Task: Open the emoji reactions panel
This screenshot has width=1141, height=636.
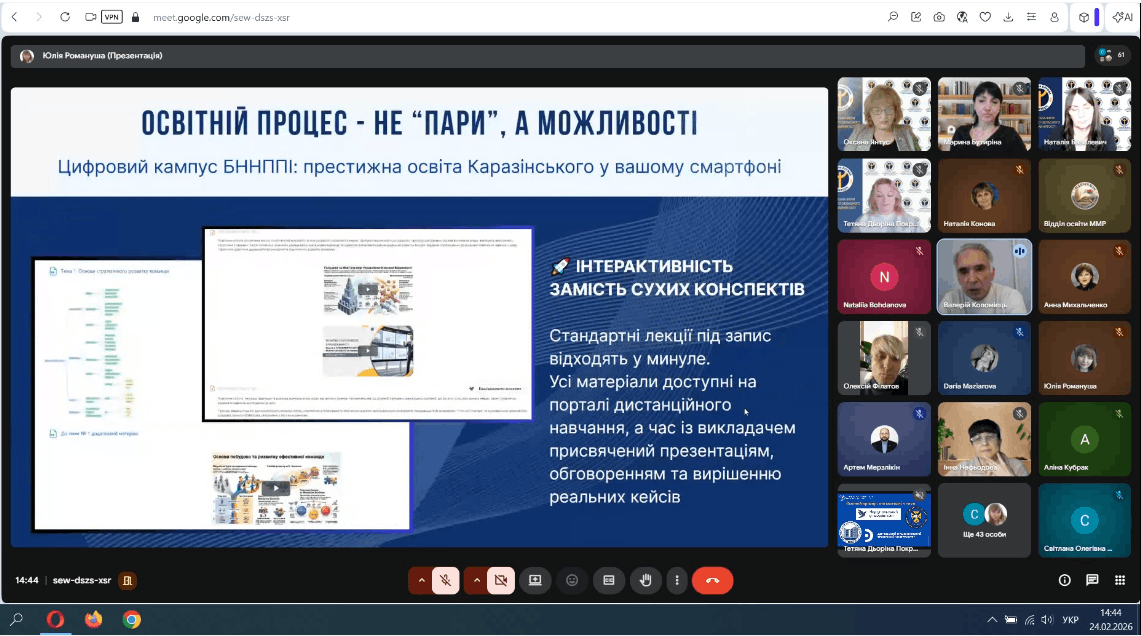Action: (x=572, y=580)
